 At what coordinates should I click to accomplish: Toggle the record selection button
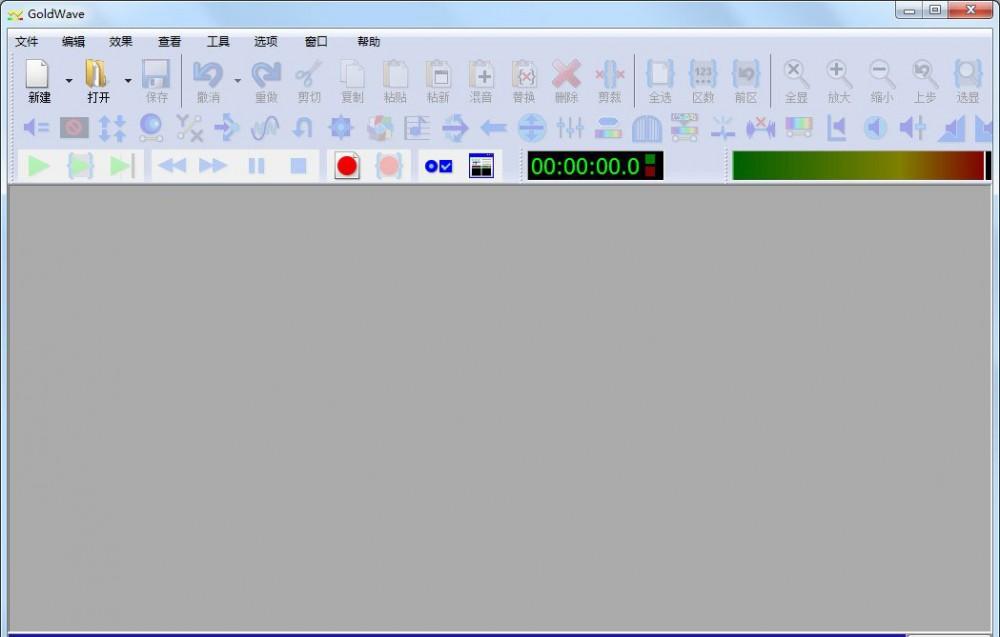(x=388, y=166)
